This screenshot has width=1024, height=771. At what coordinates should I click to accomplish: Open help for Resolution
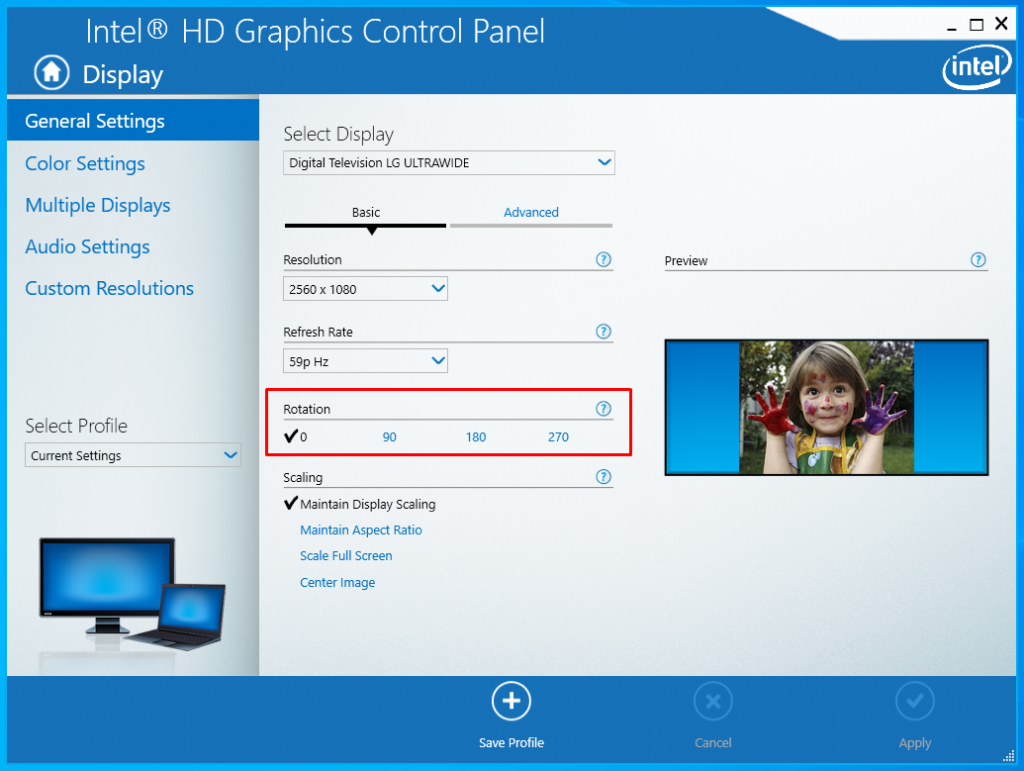point(603,260)
